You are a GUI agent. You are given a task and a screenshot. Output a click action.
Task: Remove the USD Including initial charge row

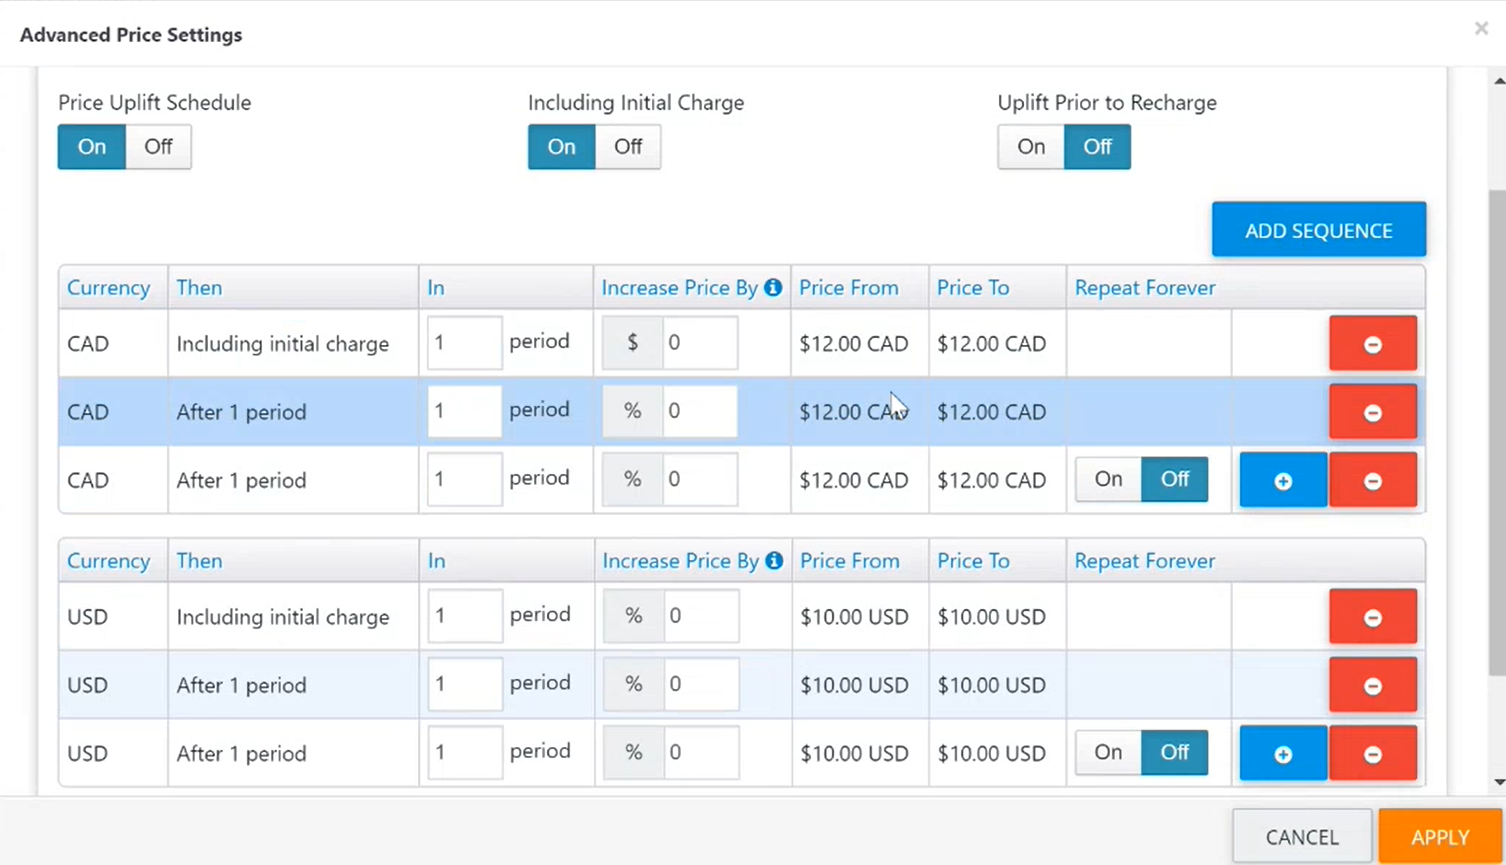click(1372, 617)
